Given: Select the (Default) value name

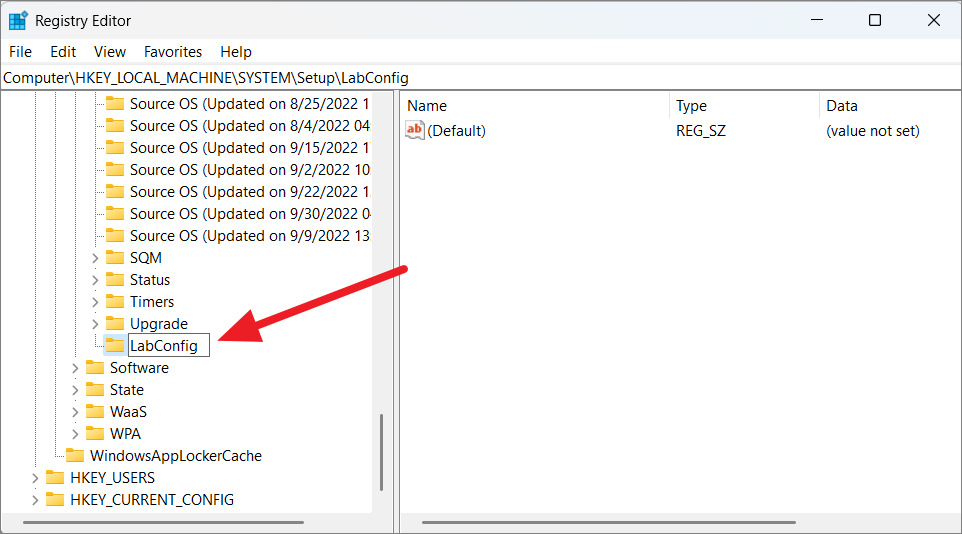Looking at the screenshot, I should pos(456,131).
